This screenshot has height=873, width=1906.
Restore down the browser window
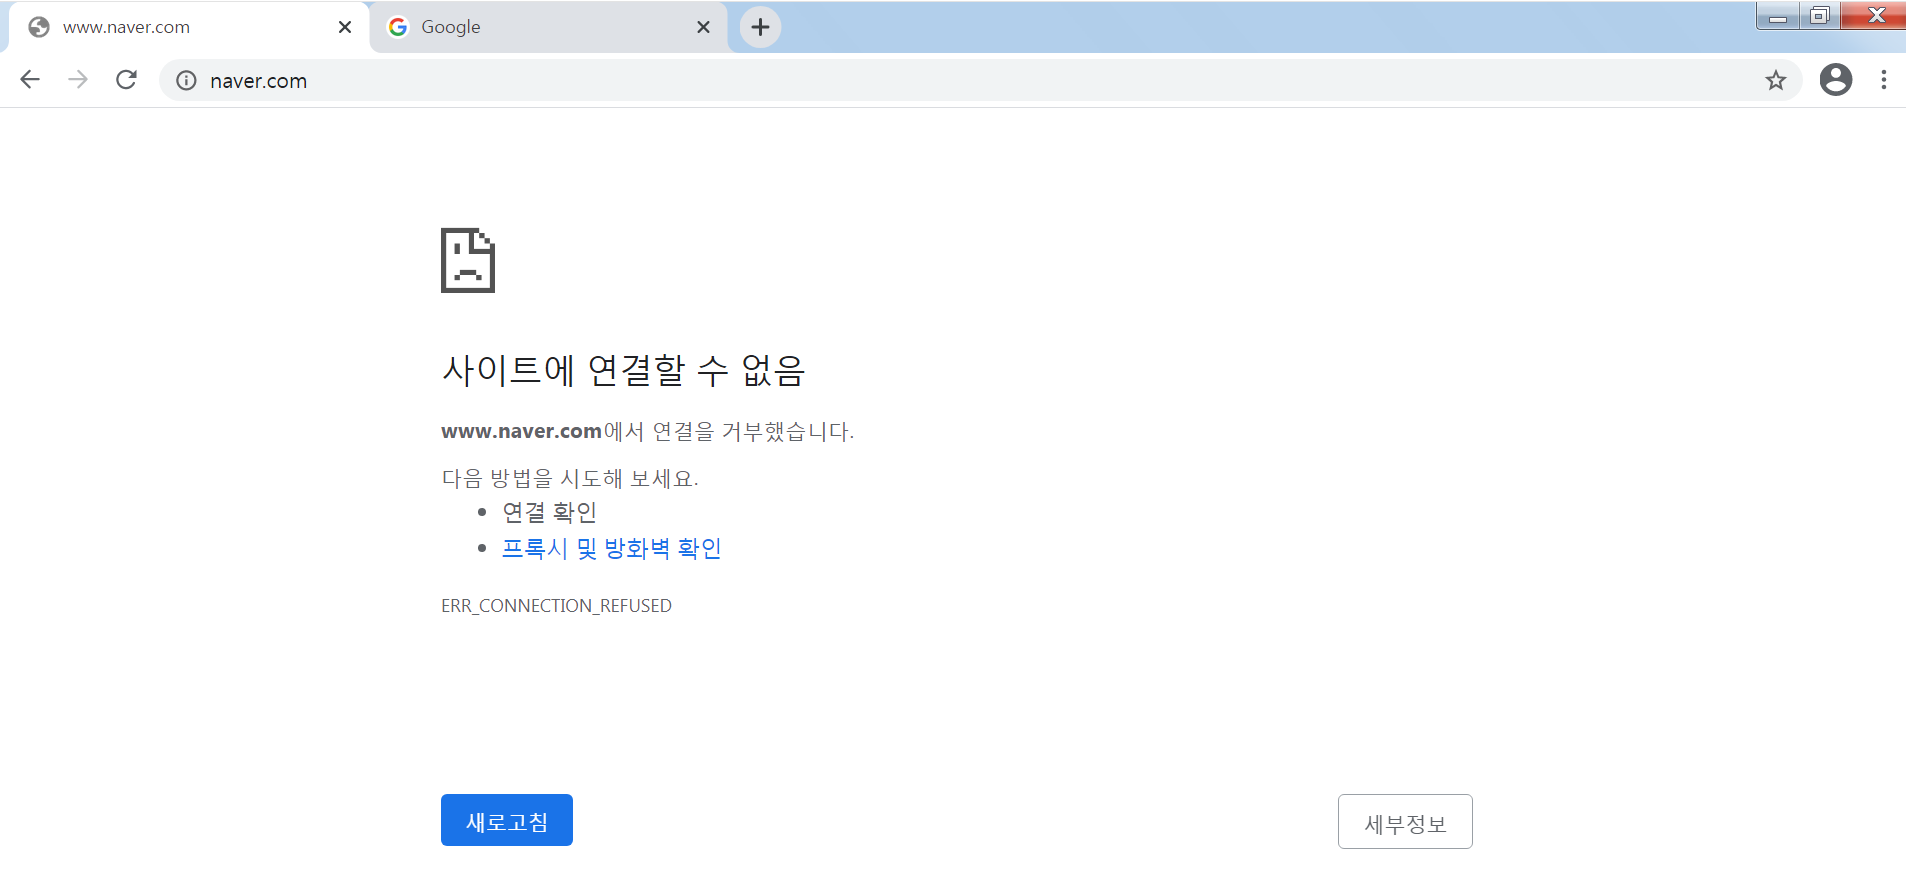(x=1820, y=15)
